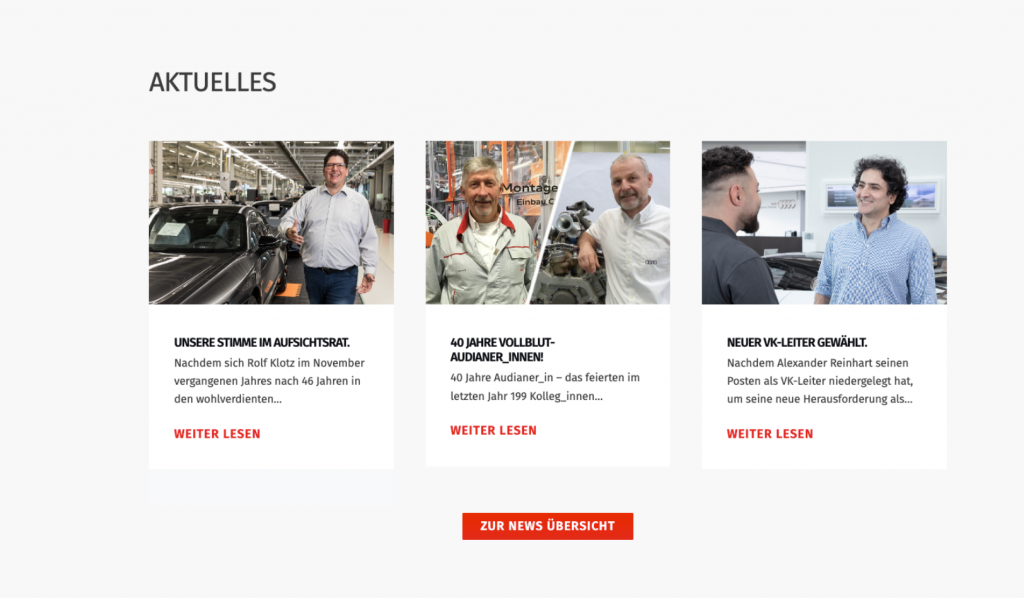Open the factory car photo thumbnail
Screen dimensions: 1024x598
click(x=271, y=222)
